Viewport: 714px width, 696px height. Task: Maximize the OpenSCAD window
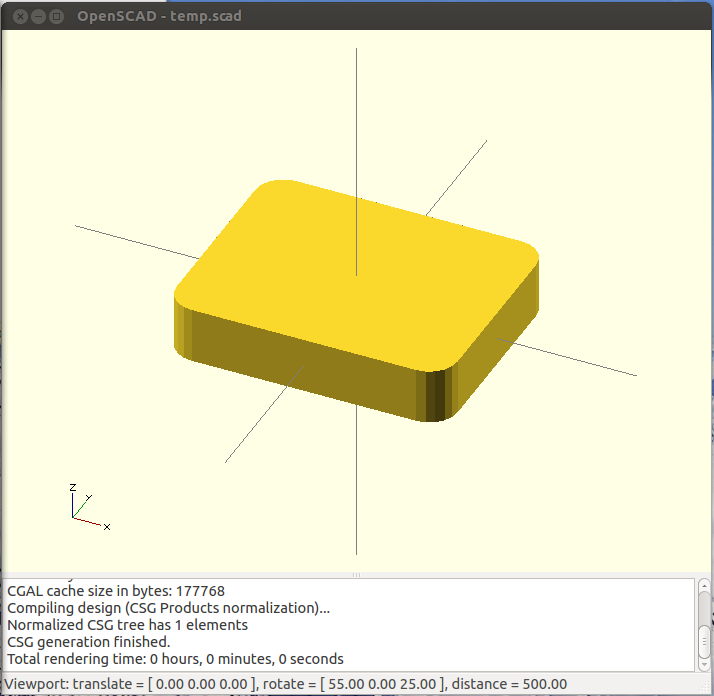56,16
